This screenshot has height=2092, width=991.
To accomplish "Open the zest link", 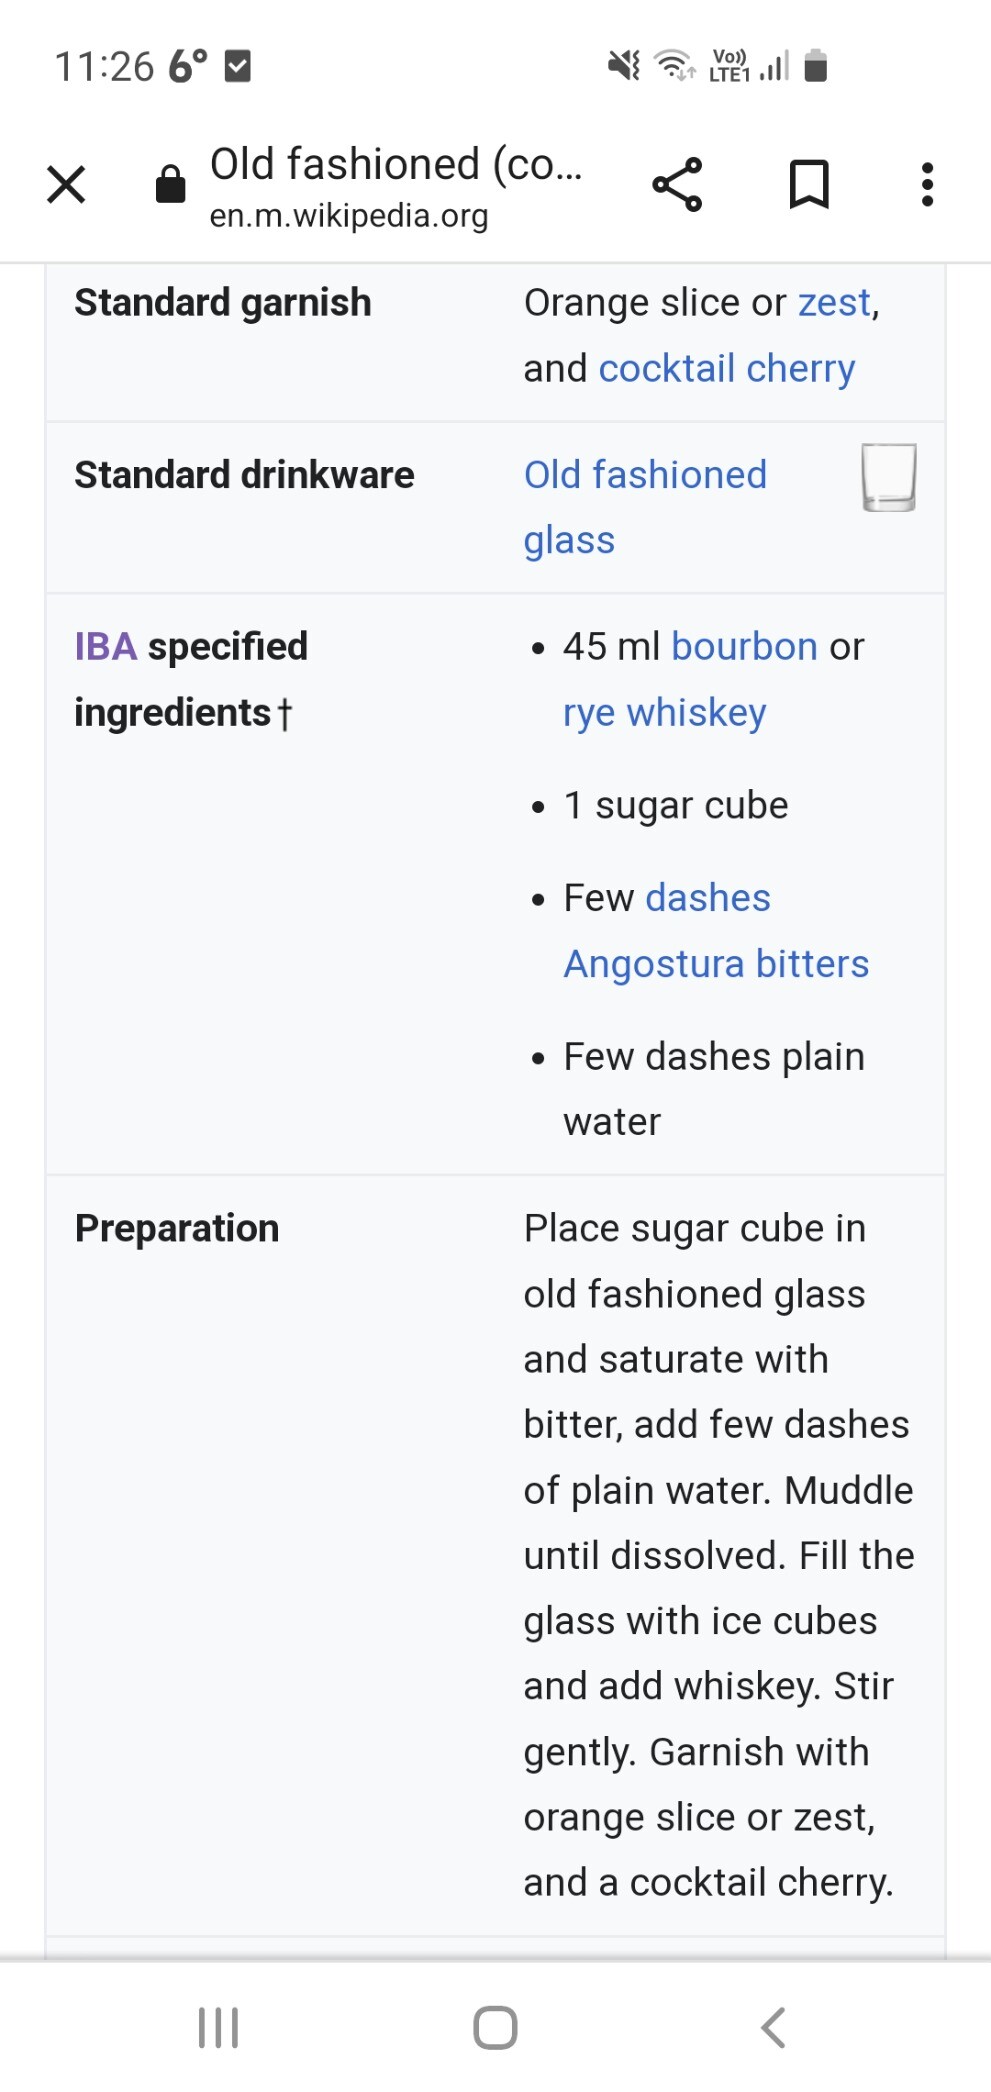I will 834,302.
